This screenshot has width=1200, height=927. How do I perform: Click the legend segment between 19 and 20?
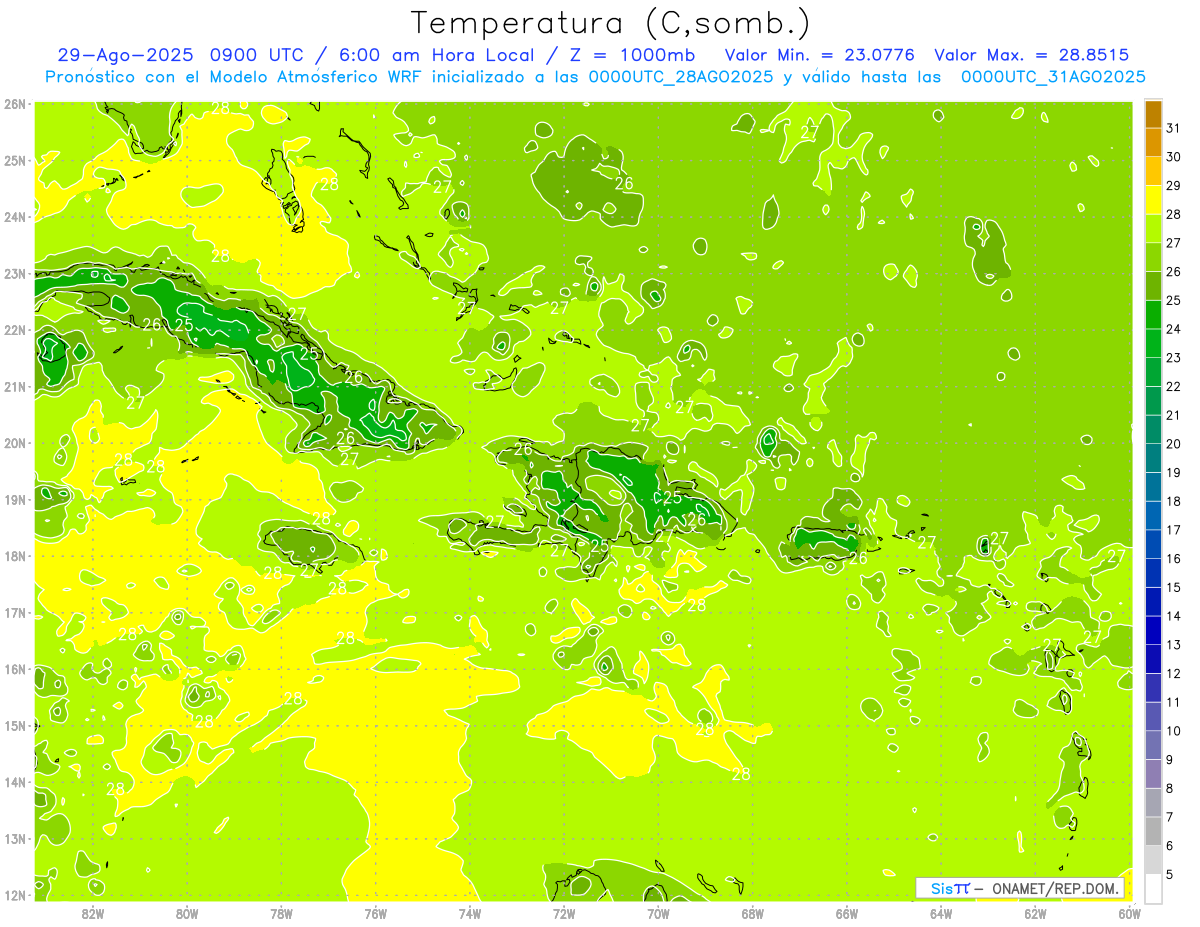[1153, 458]
